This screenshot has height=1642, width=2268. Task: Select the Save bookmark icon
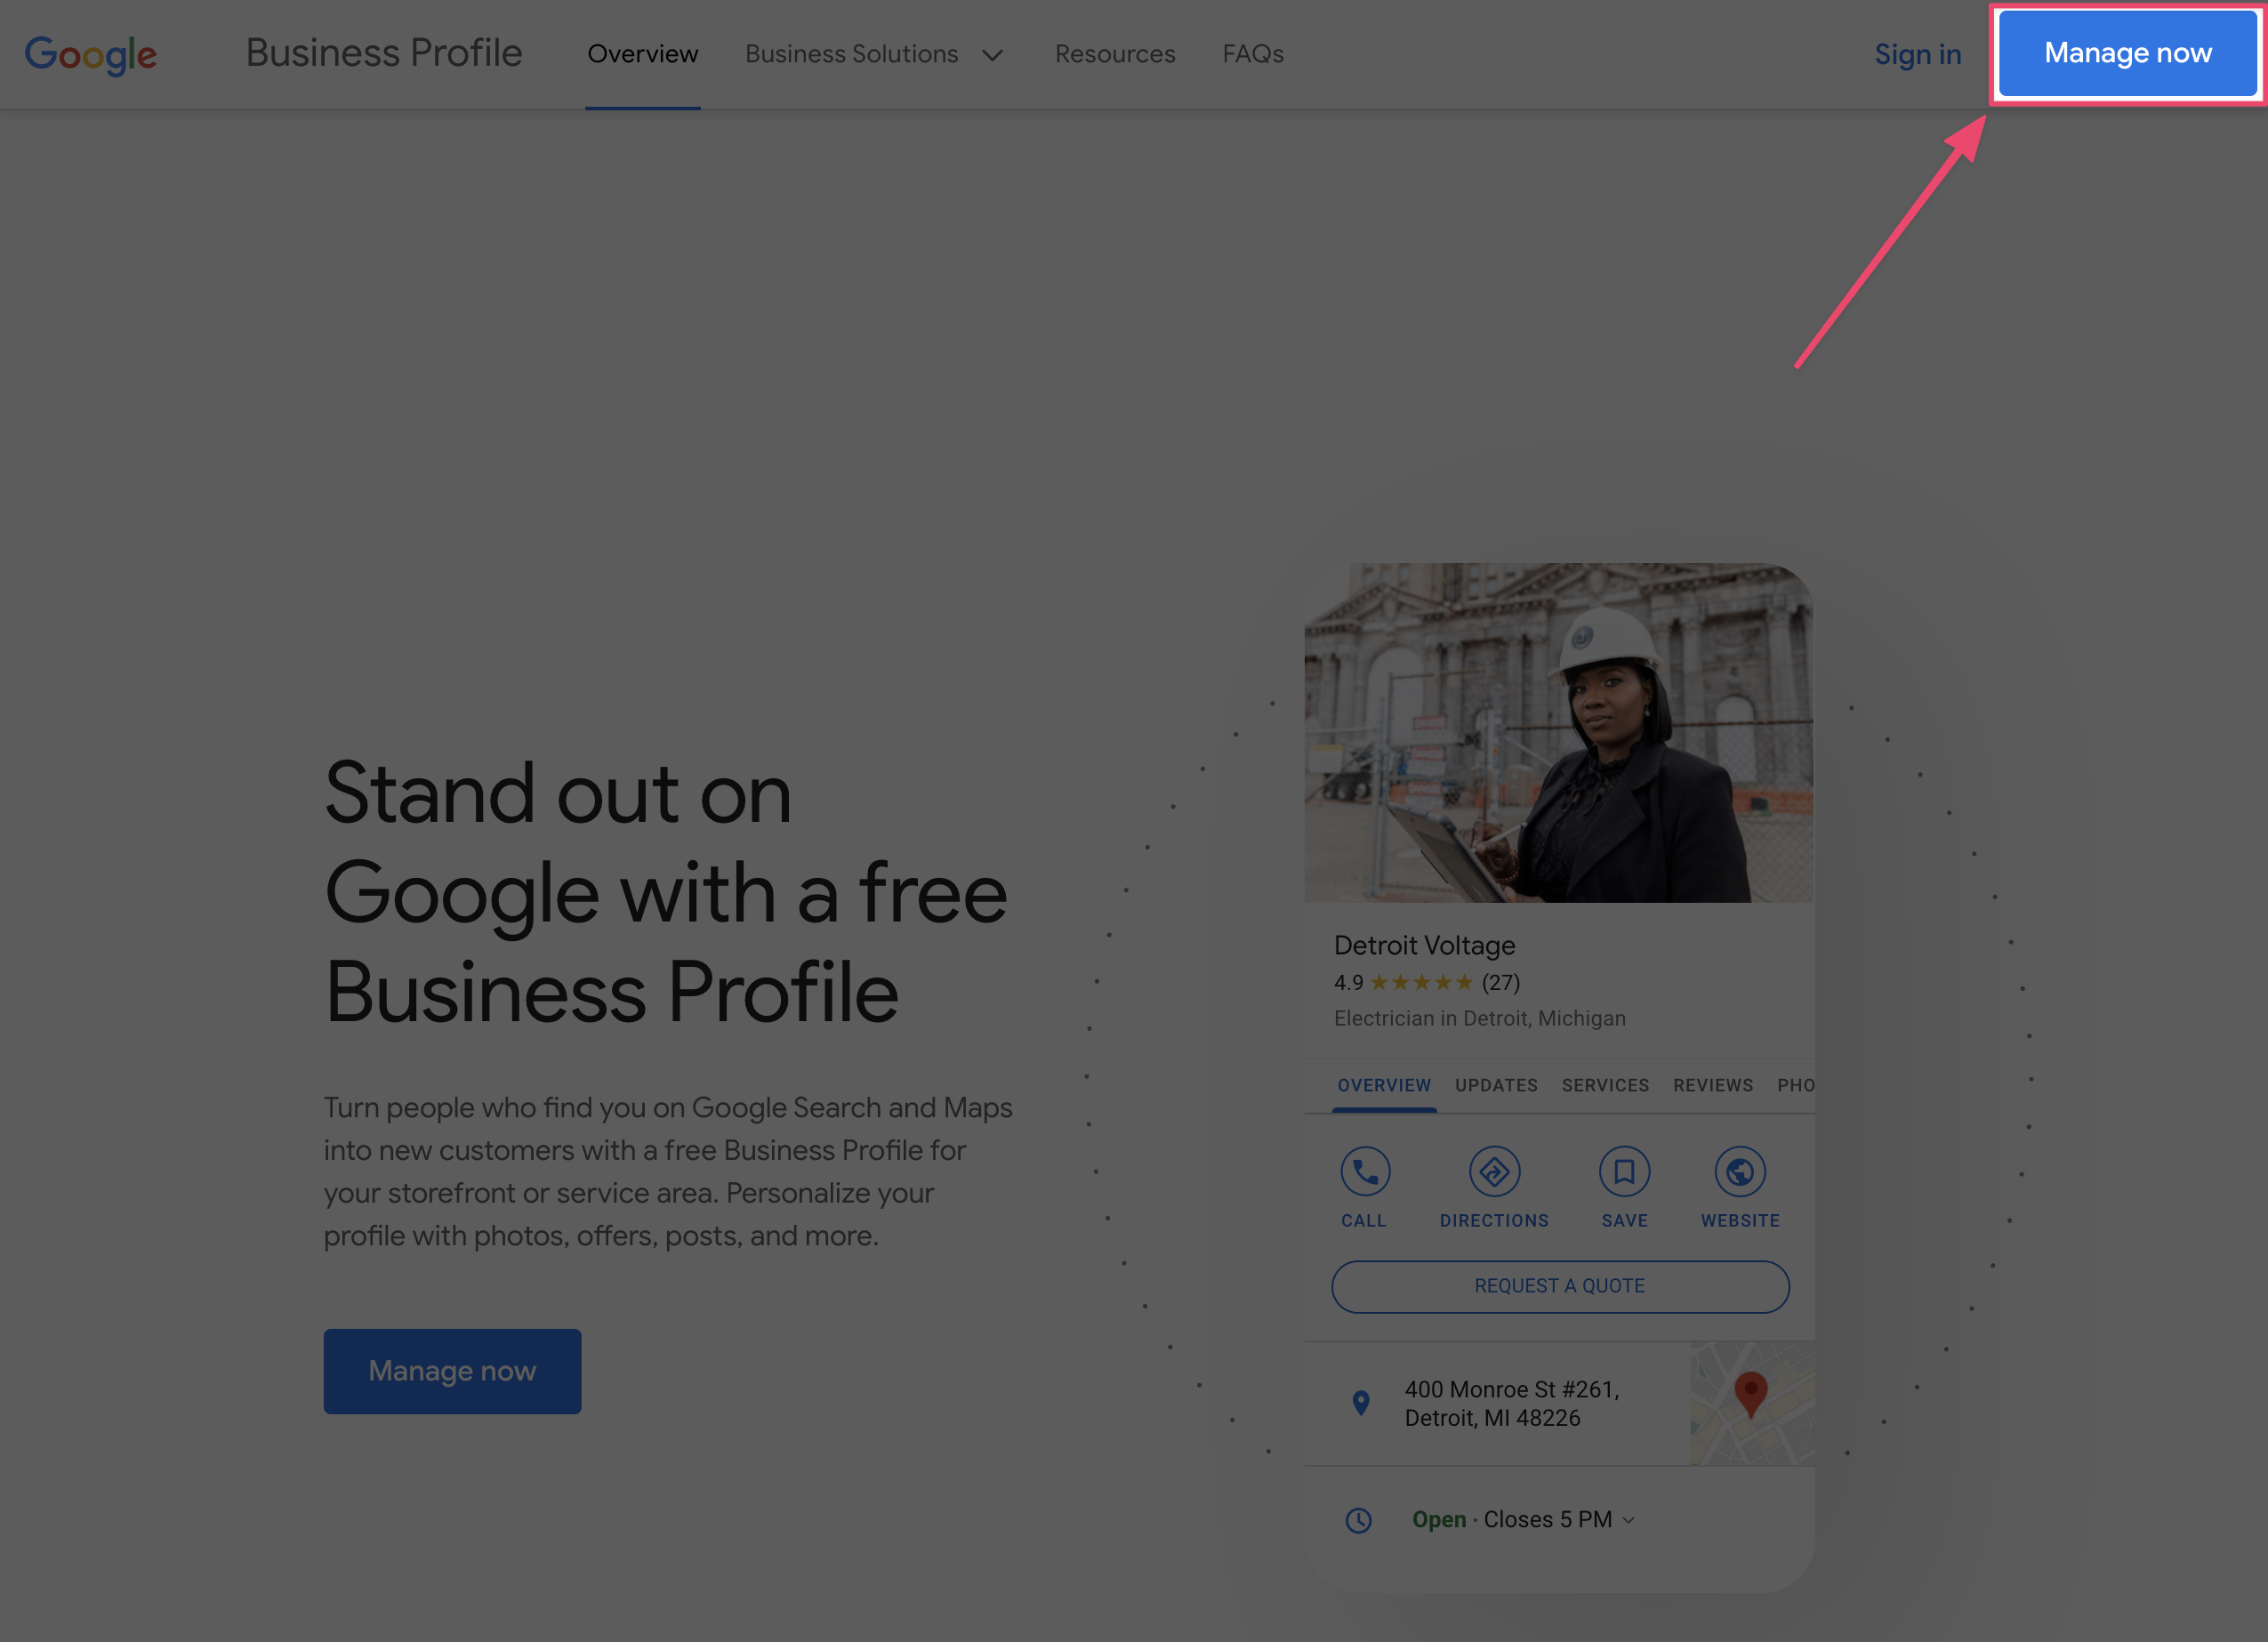1624,1171
